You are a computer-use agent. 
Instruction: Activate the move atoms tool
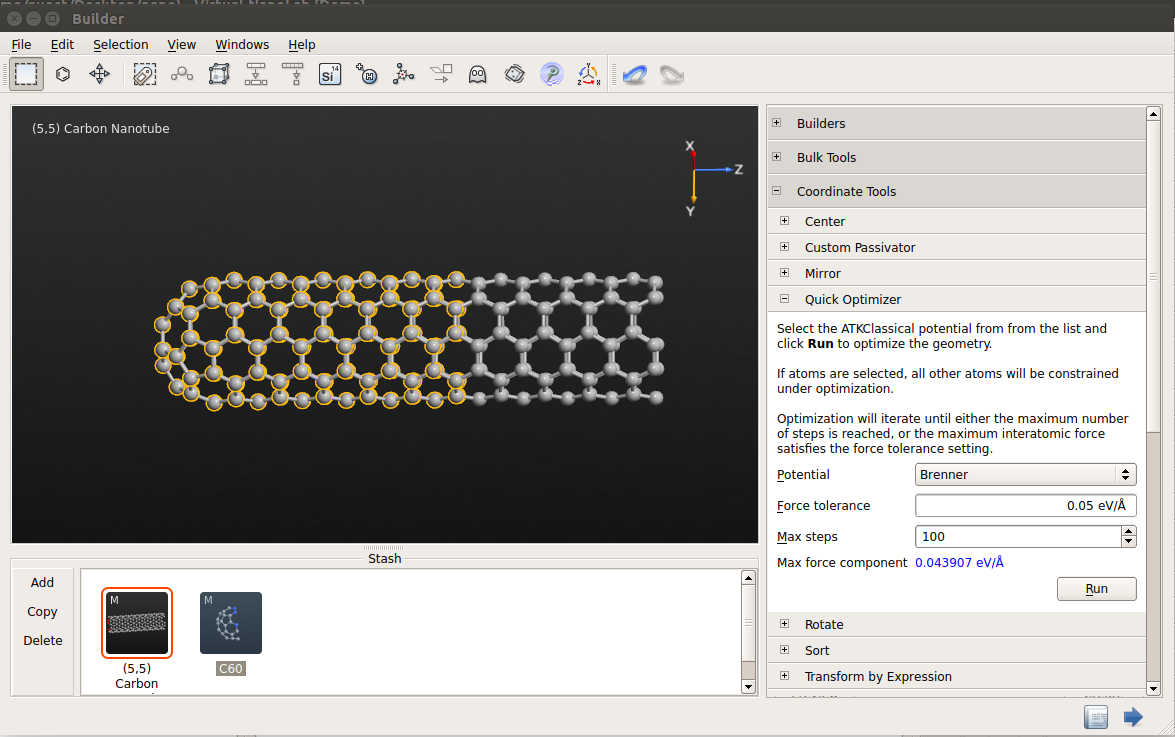pyautogui.click(x=100, y=74)
